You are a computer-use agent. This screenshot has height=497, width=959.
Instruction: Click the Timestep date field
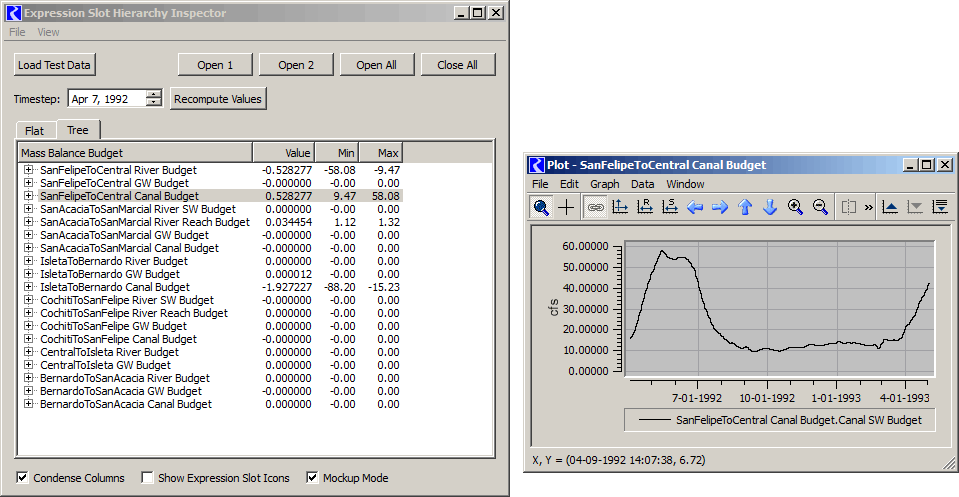tap(107, 99)
